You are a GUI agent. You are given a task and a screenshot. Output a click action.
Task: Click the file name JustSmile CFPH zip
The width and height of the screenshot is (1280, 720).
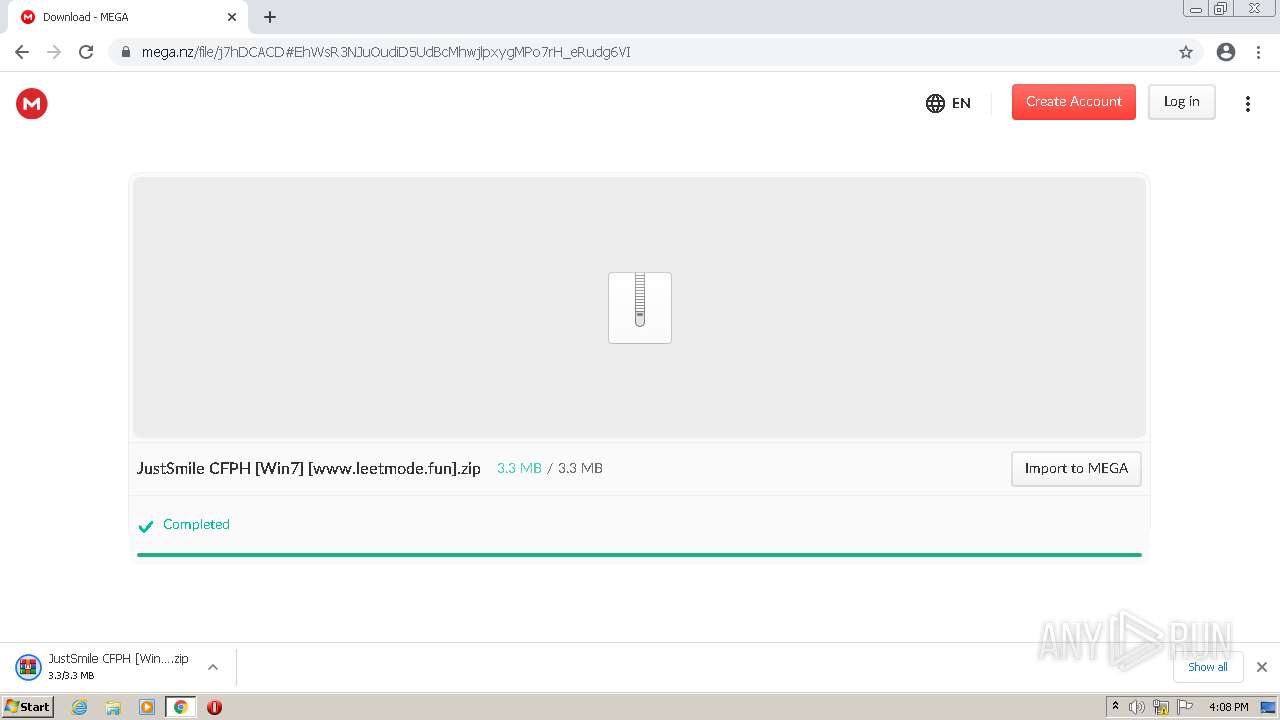(309, 468)
